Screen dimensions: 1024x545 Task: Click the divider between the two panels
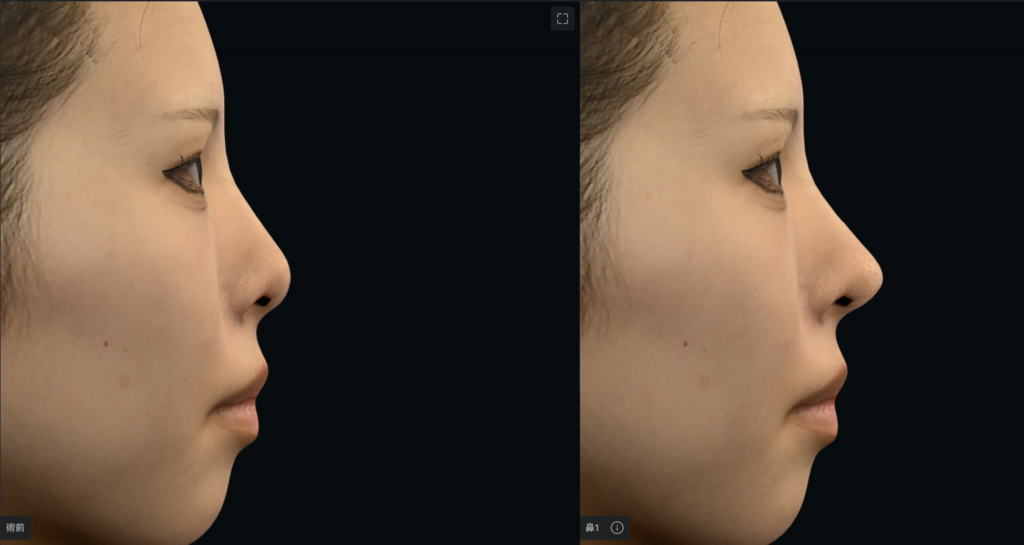tap(578, 272)
